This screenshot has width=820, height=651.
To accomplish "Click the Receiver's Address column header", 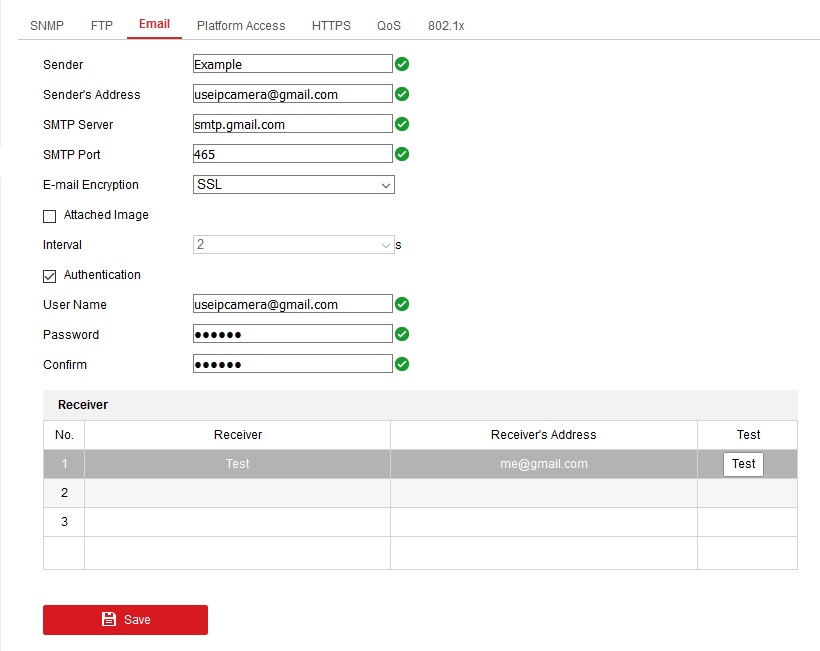I will [x=544, y=435].
